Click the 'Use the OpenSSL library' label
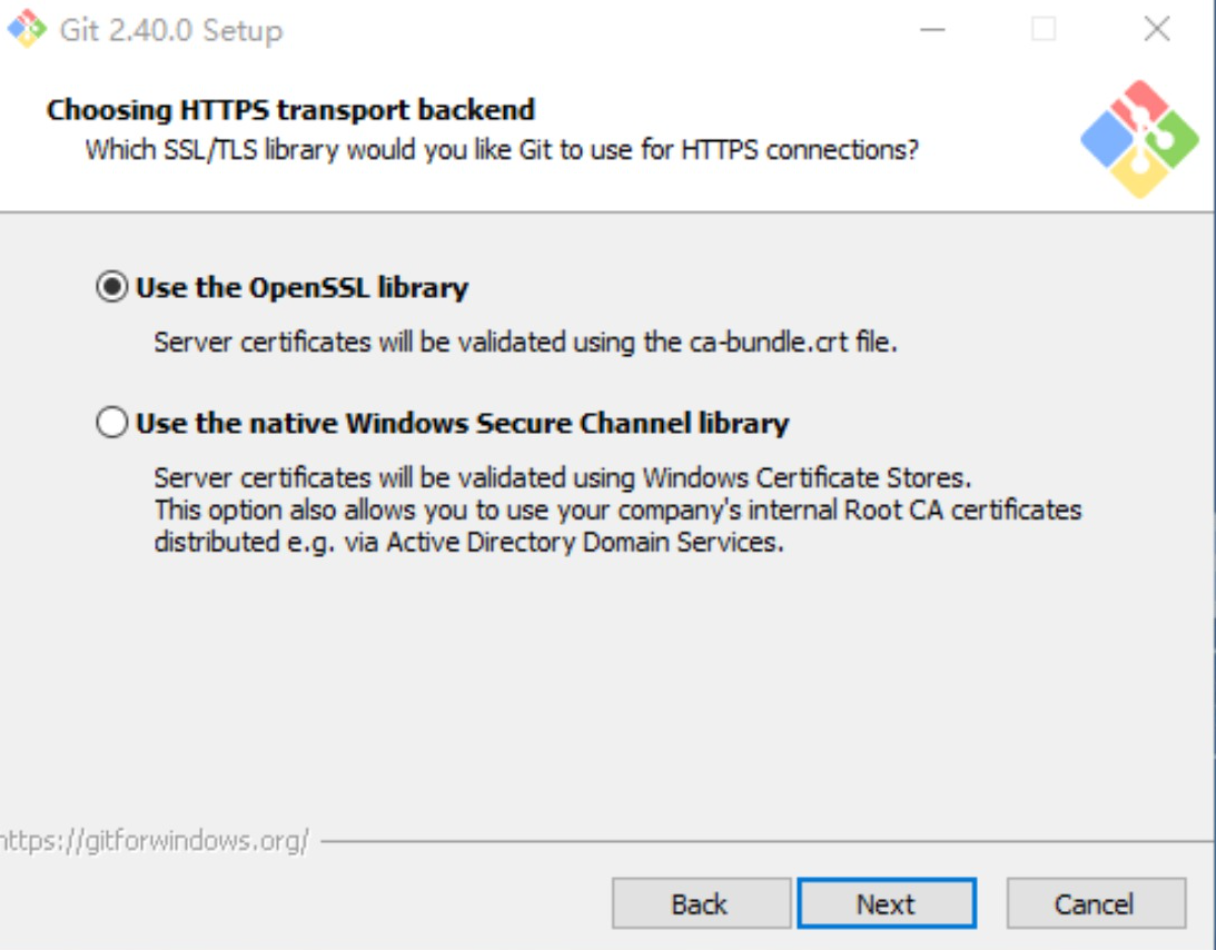 tap(302, 288)
